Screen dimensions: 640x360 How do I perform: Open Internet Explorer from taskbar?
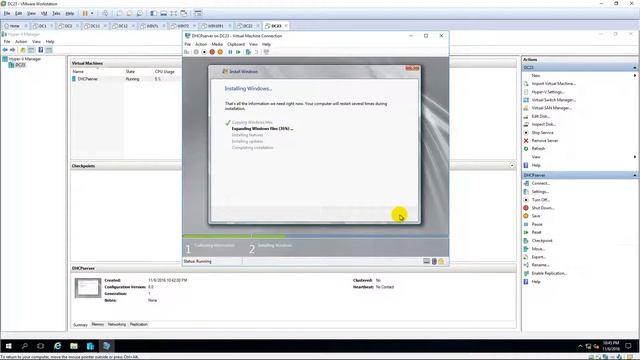coord(58,346)
